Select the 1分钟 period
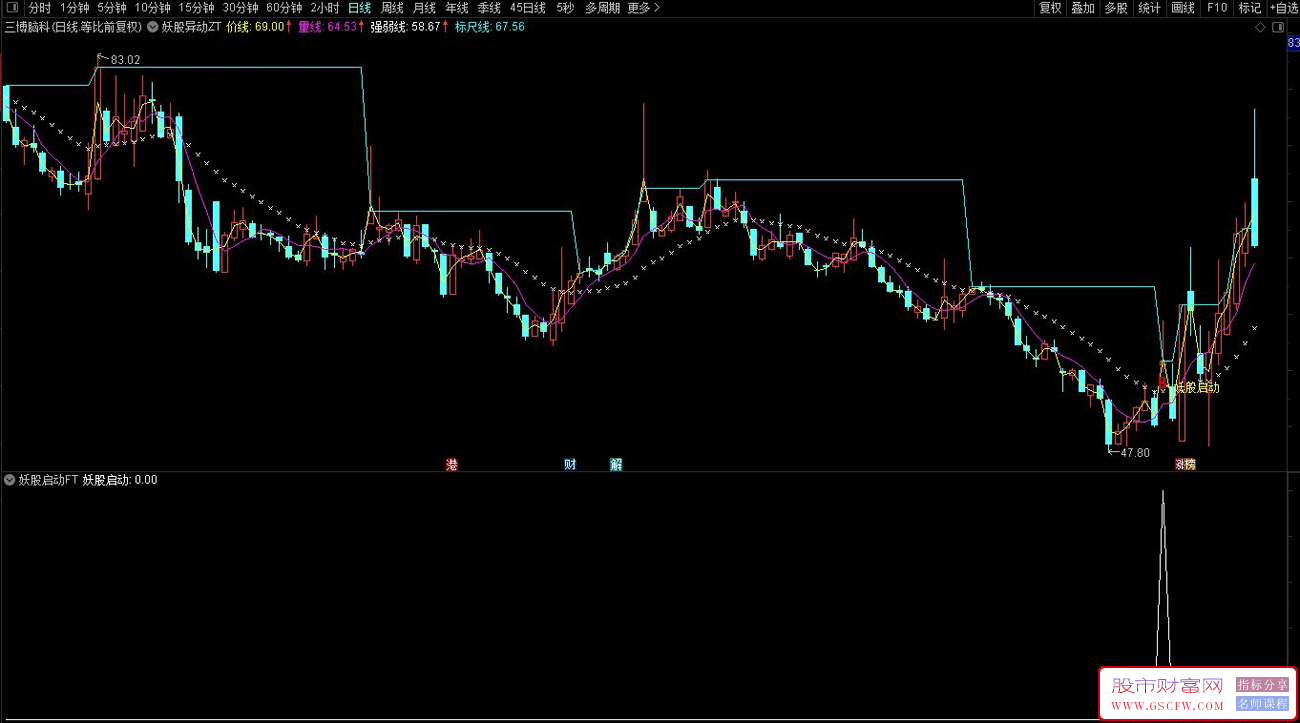1300x723 pixels. pos(75,8)
